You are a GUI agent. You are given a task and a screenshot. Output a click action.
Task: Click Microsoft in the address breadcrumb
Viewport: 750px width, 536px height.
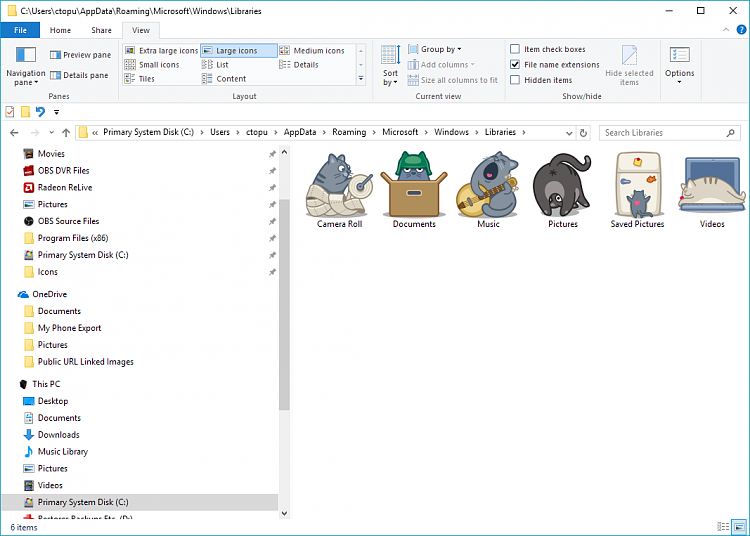pos(400,132)
